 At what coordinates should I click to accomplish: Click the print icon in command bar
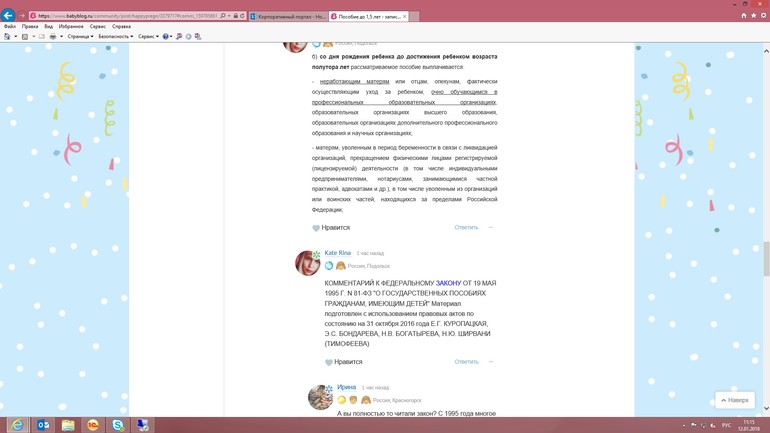point(53,36)
